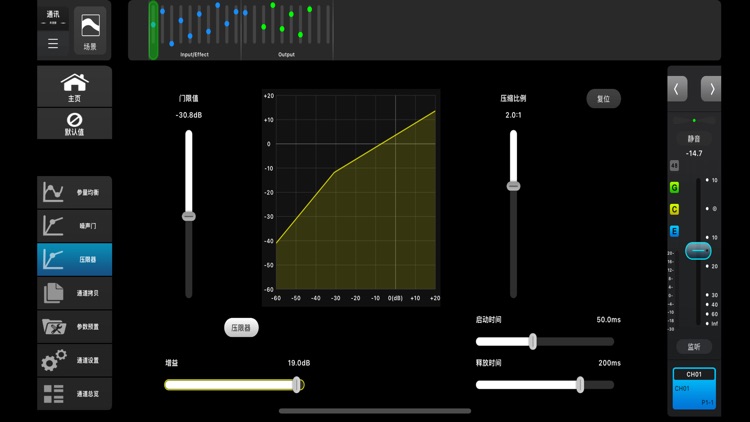Toggle the 48 phantom power indicator
Image resolution: width=750 pixels, height=422 pixels.
tap(674, 166)
